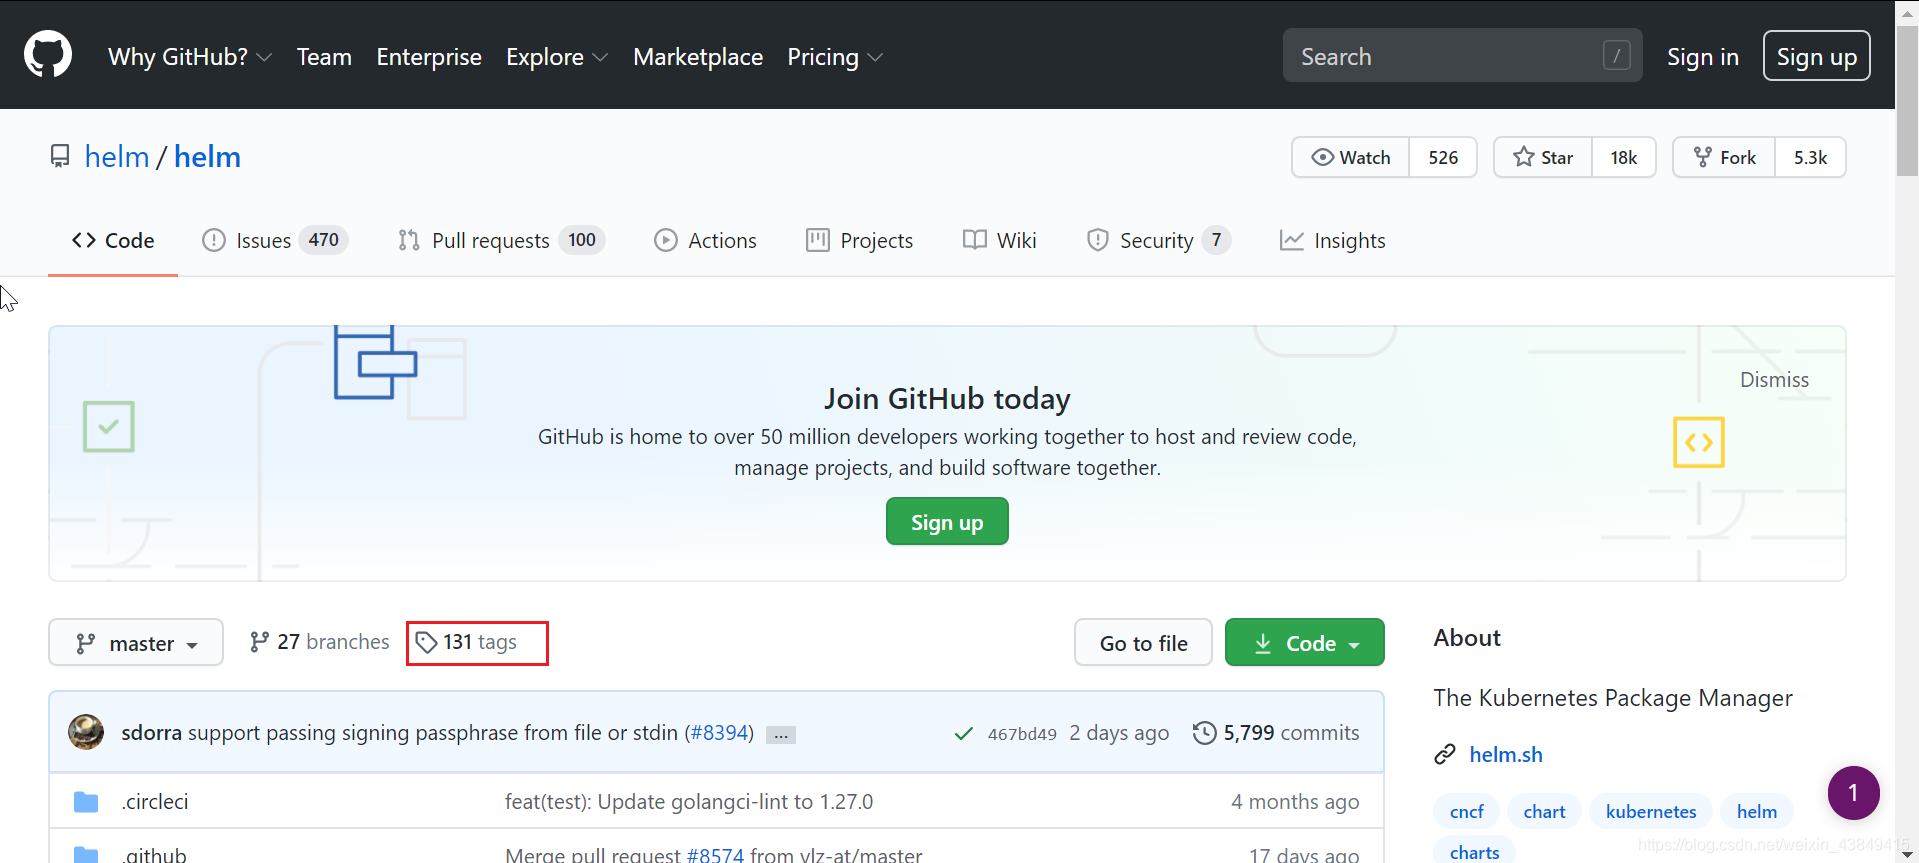Click the repository book icon beside helm
Image resolution: width=1919 pixels, height=863 pixels.
point(60,157)
